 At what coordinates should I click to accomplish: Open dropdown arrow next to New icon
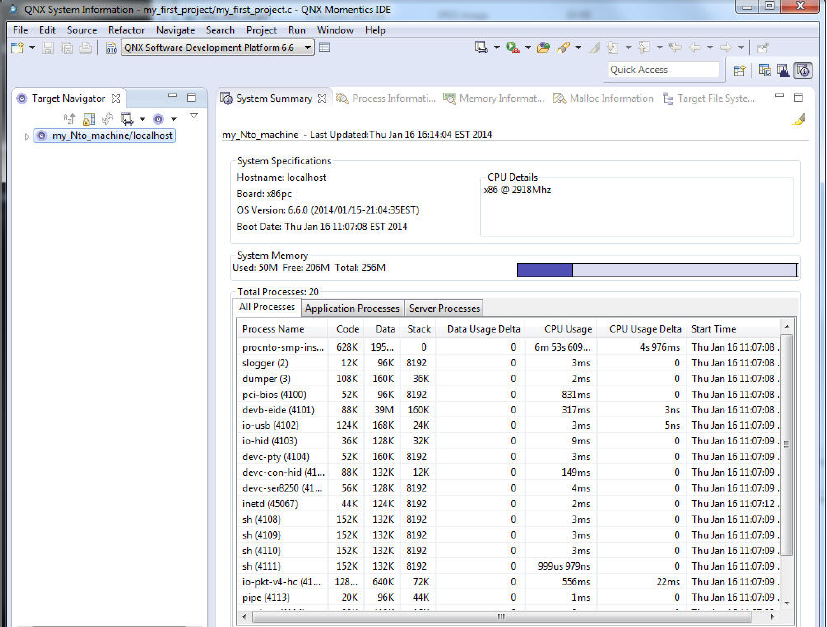click(32, 48)
